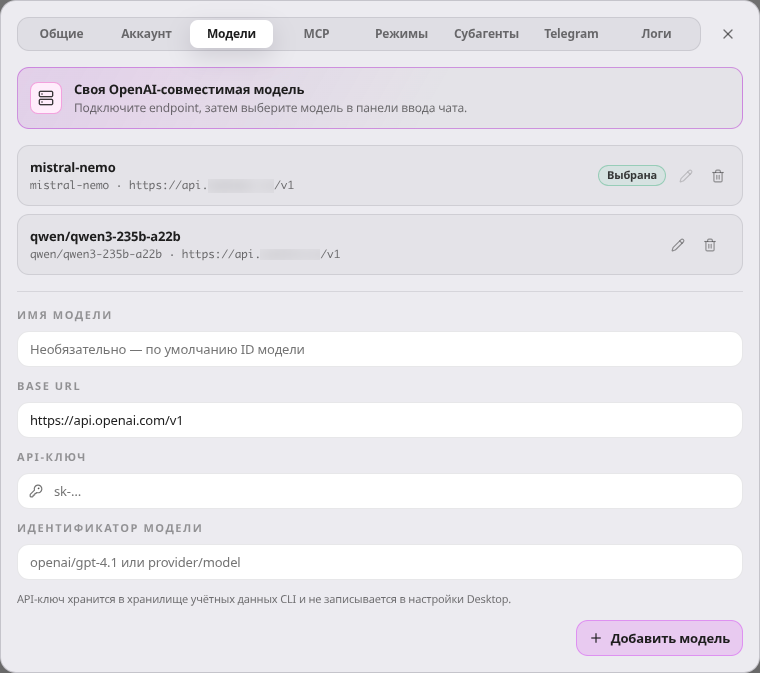Viewport: 760px width, 673px height.
Task: Focus the Имя модели input field
Action: (x=380, y=349)
